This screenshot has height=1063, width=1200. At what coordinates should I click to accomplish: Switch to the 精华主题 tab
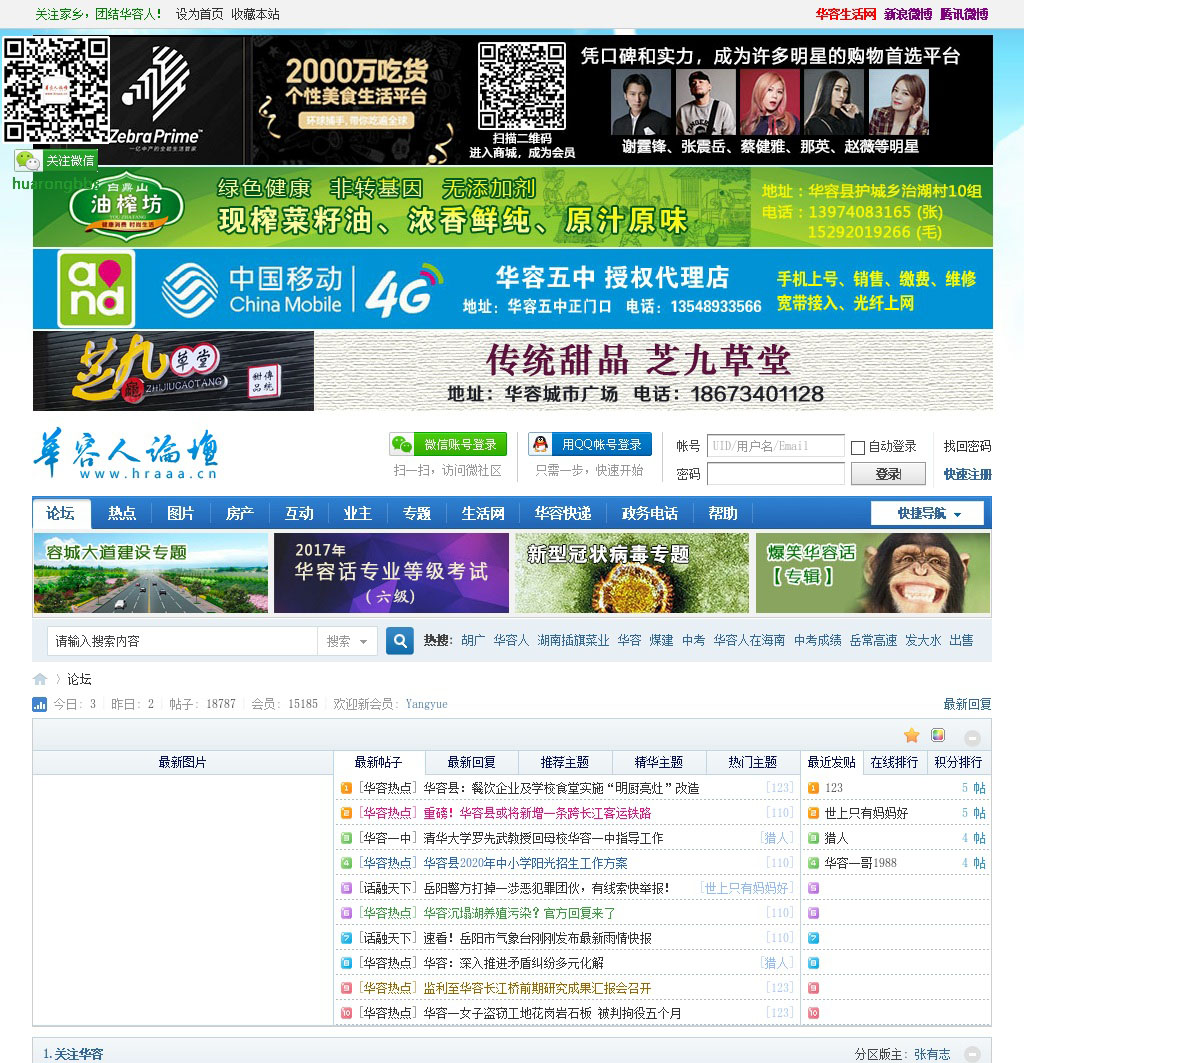pos(658,762)
